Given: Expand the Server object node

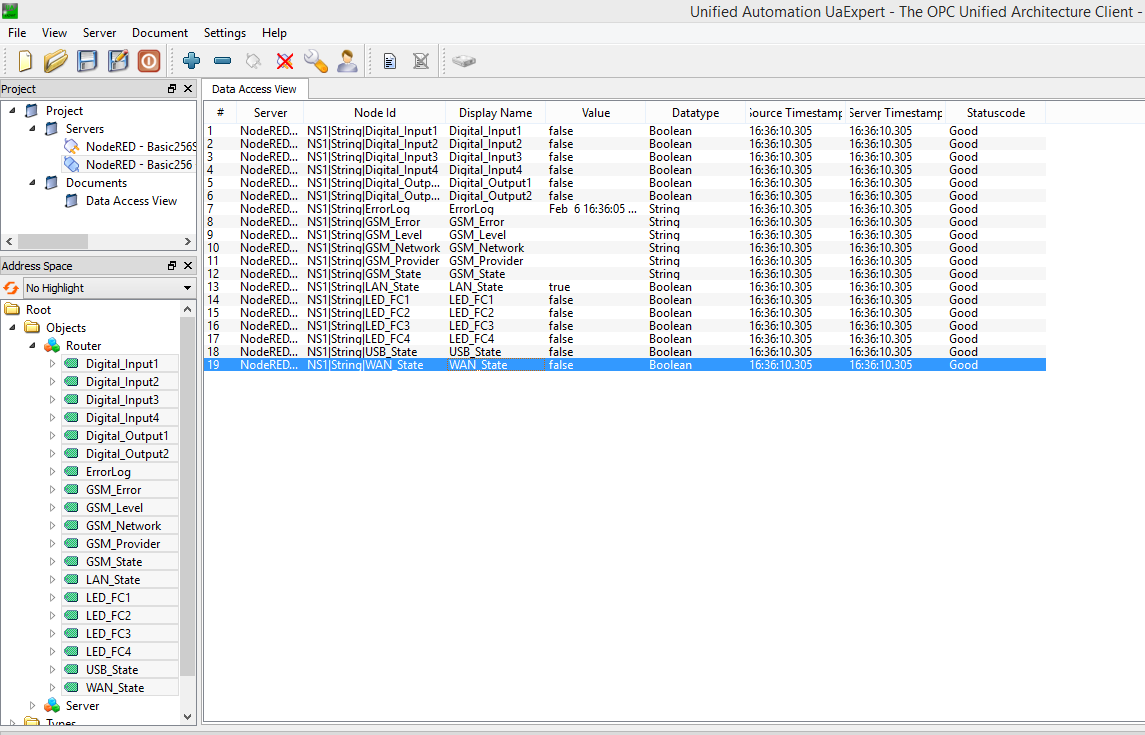Looking at the screenshot, I should click(32, 706).
